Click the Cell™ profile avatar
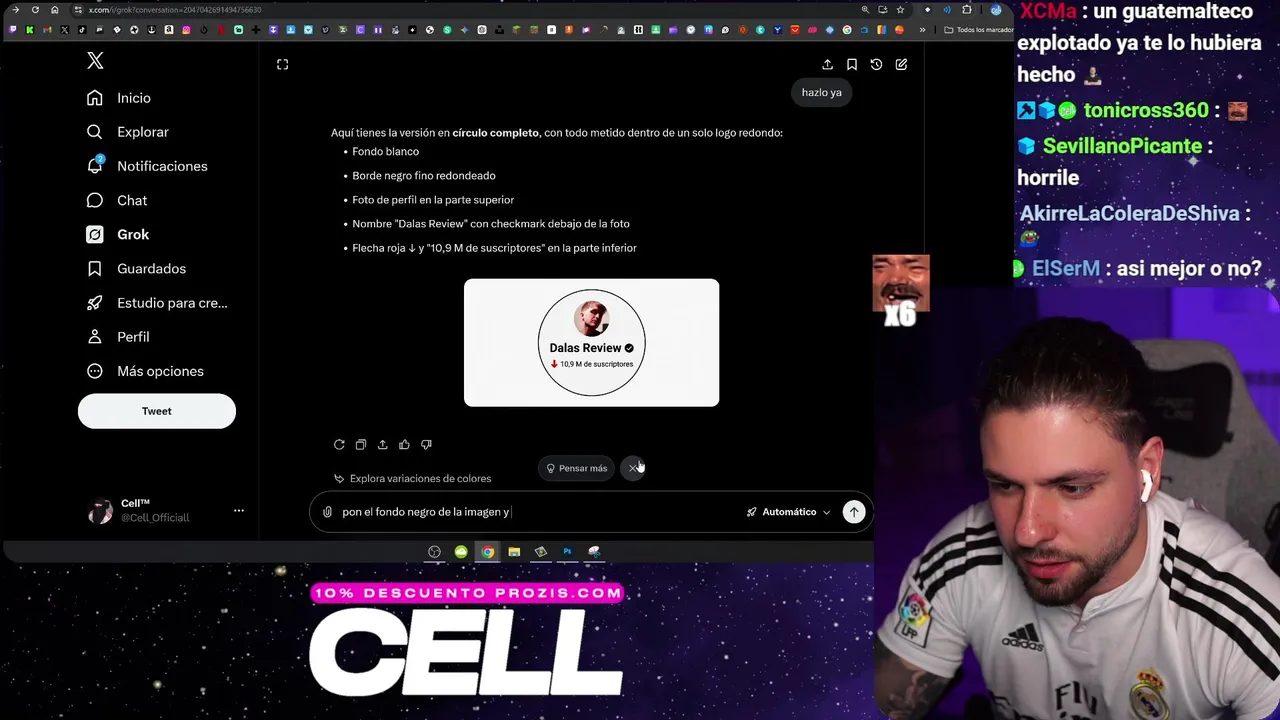 pyautogui.click(x=100, y=511)
